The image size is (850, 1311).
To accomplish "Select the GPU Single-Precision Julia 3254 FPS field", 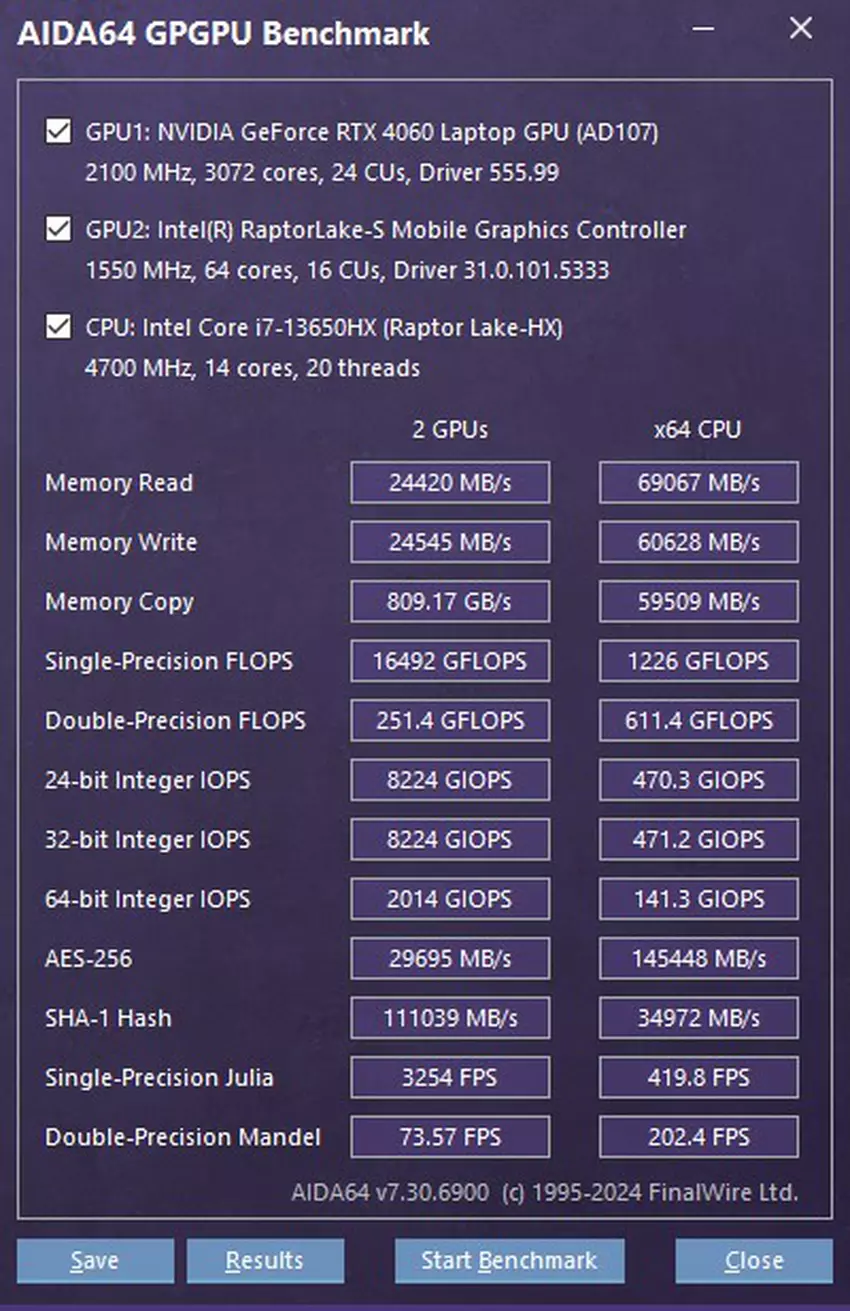I will click(450, 1078).
